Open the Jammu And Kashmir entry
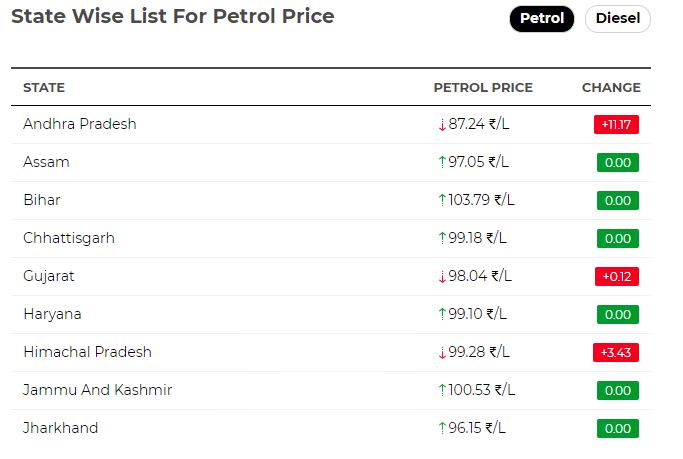This screenshot has height=459, width=683. [331, 390]
